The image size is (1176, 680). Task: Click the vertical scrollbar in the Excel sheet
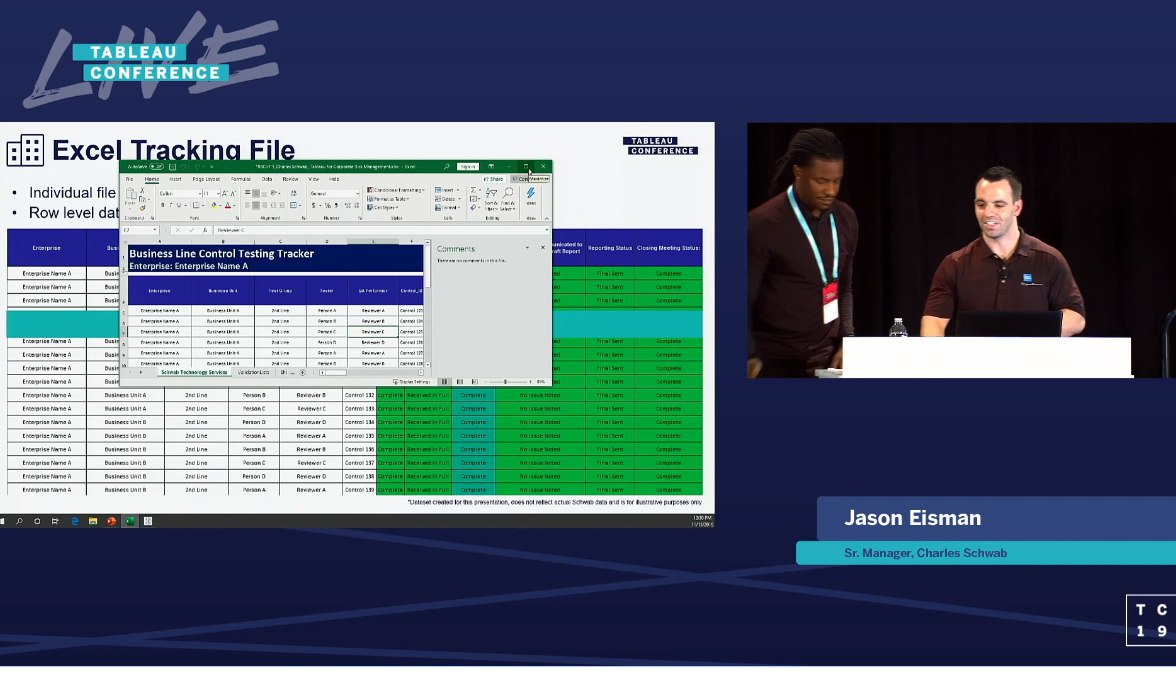428,303
